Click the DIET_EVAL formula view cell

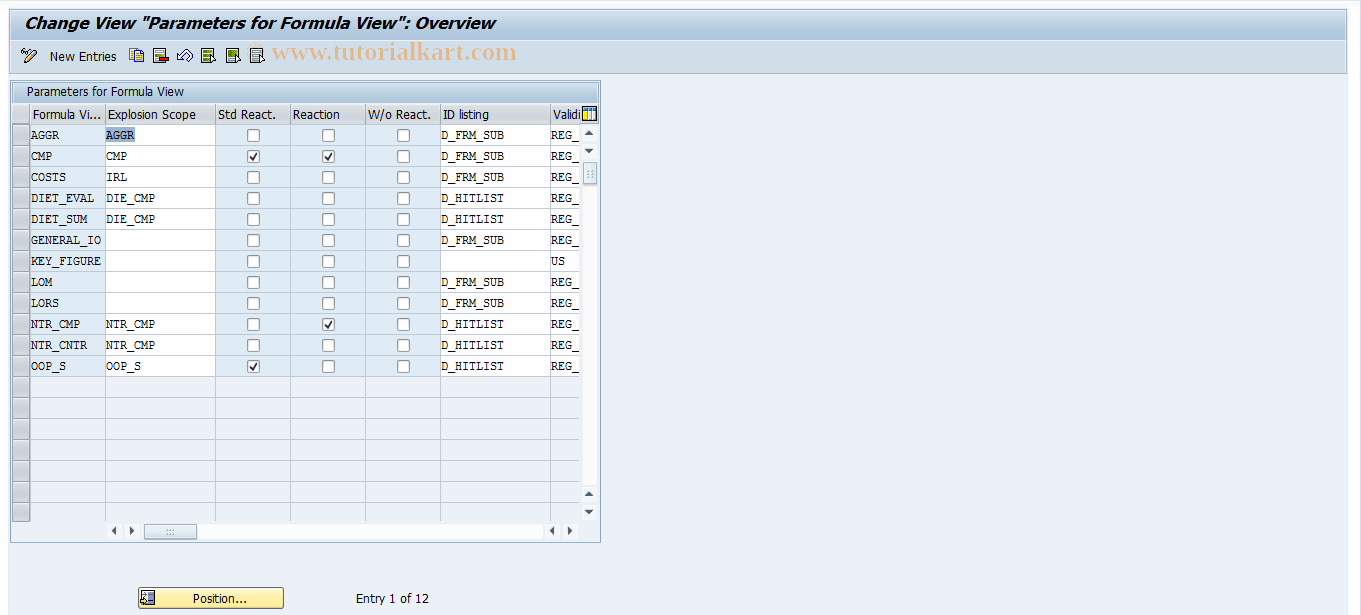click(67, 198)
